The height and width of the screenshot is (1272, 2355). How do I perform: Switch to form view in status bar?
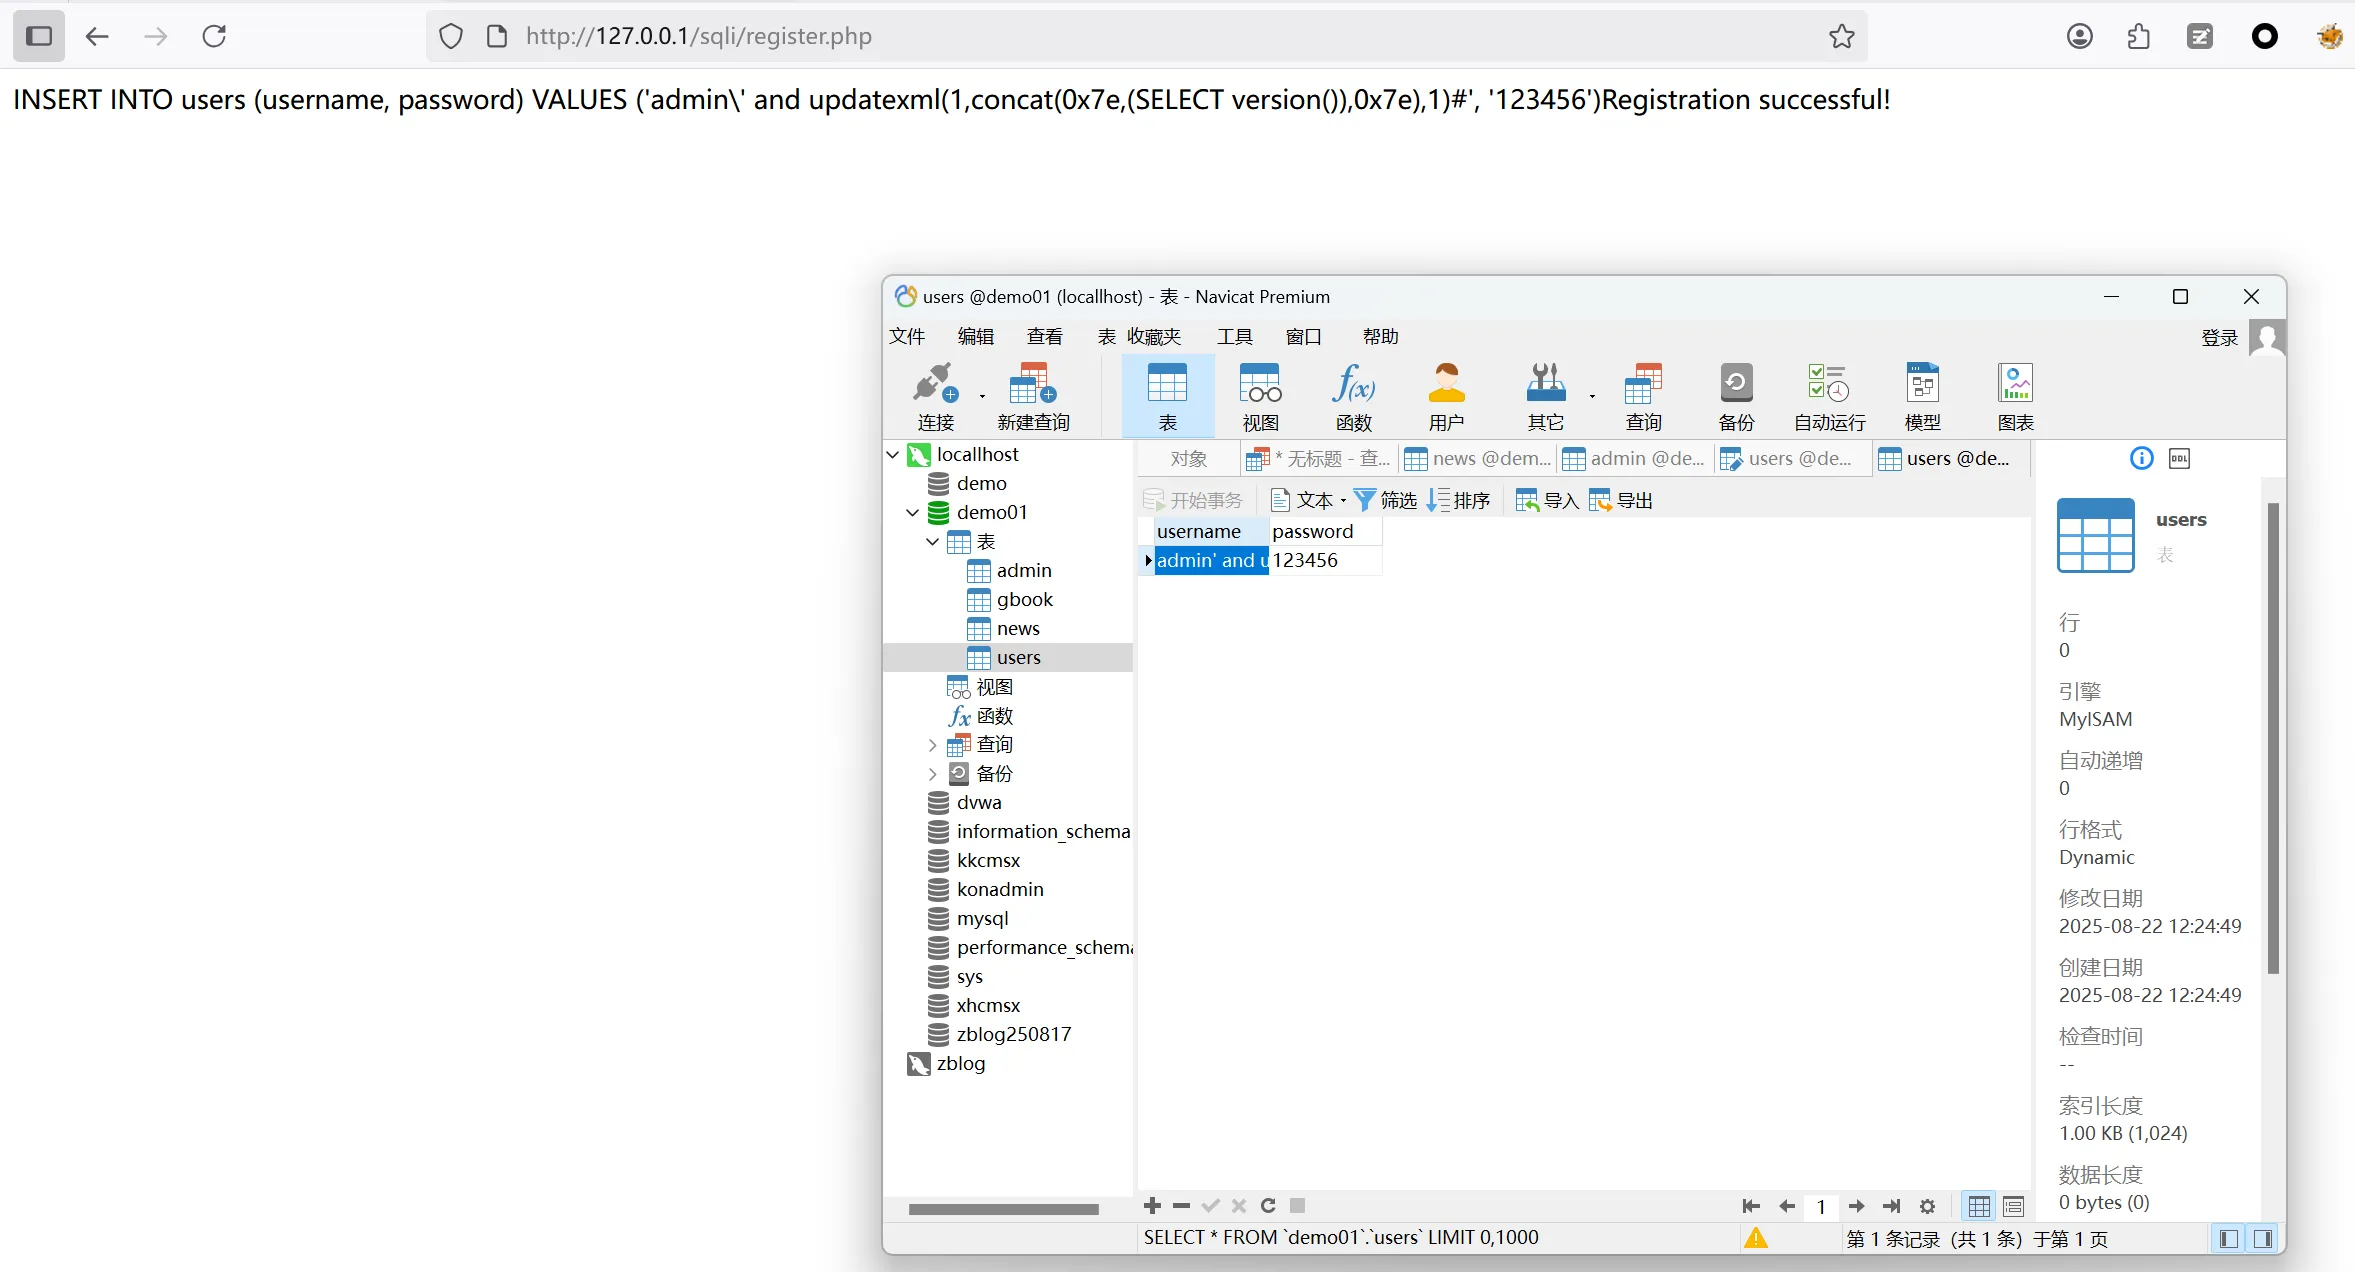2014,1207
